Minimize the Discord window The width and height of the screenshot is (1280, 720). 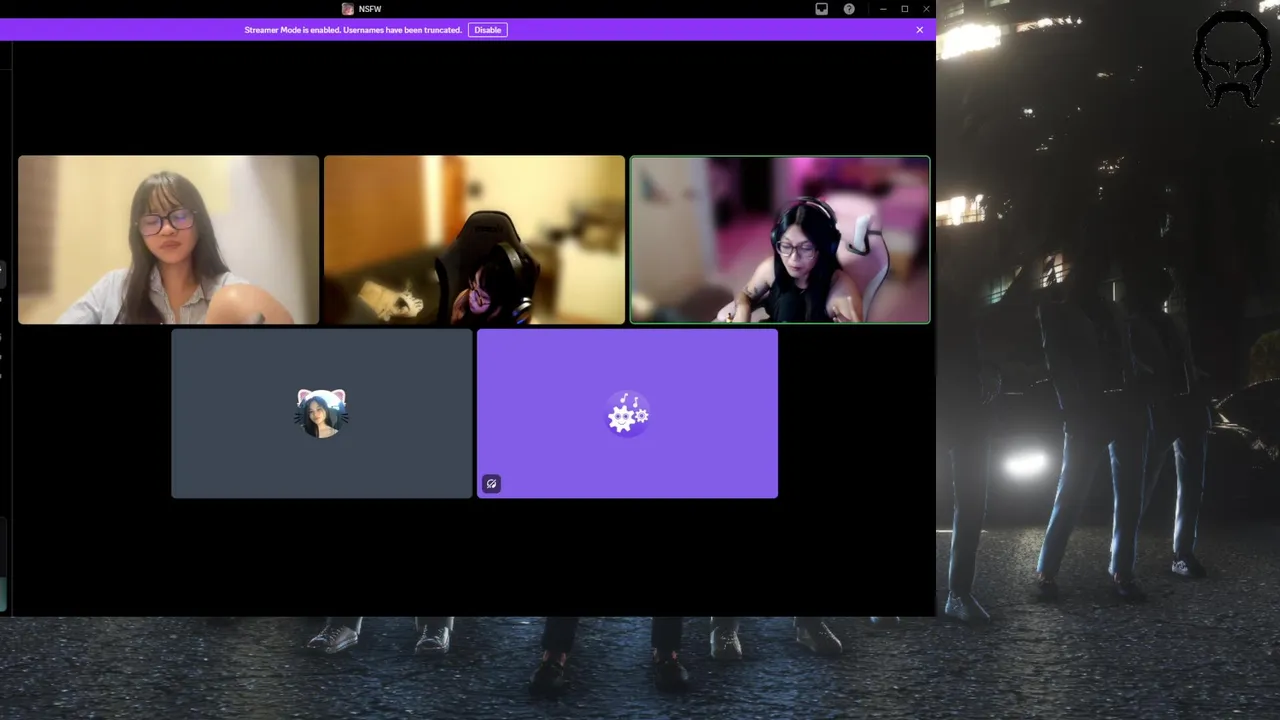click(x=883, y=9)
